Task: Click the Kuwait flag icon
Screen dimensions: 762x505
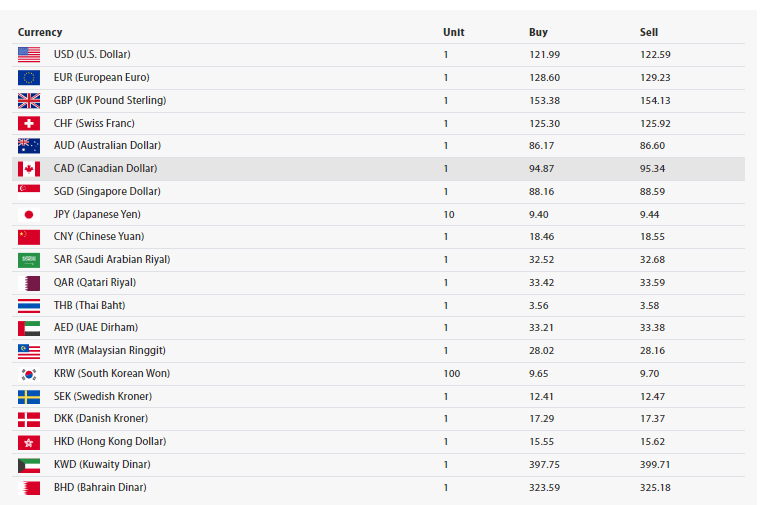Action: coord(29,465)
